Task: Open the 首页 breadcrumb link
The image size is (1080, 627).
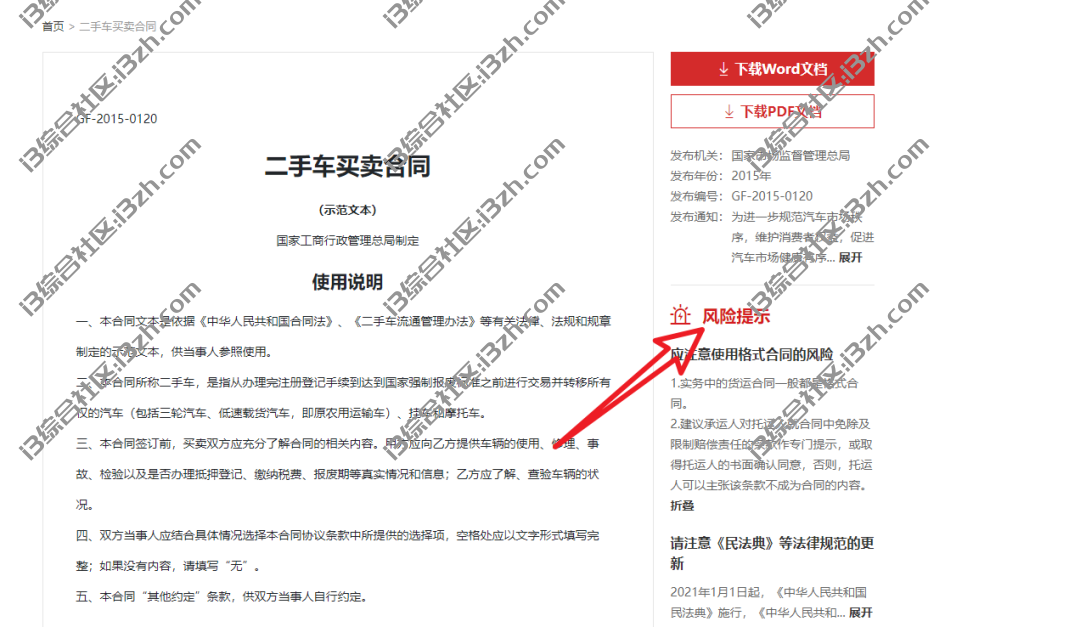Action: 53,26
